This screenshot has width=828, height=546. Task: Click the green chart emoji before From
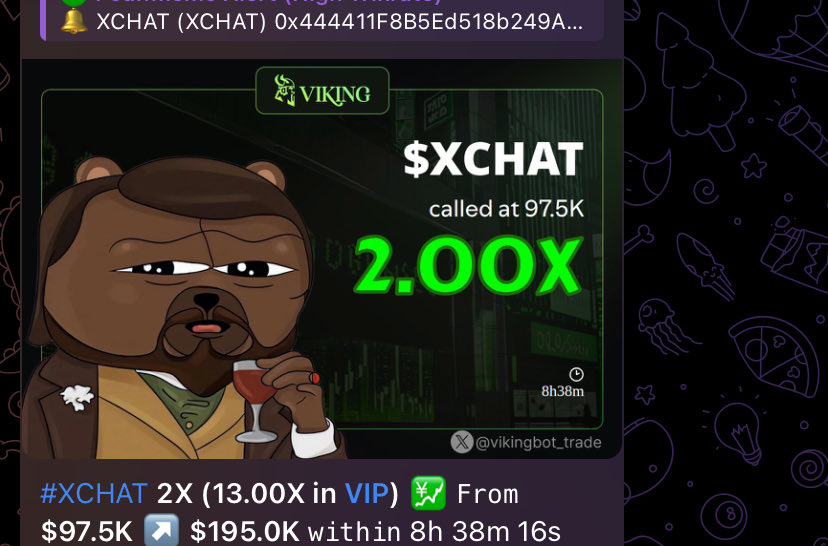[x=428, y=493]
